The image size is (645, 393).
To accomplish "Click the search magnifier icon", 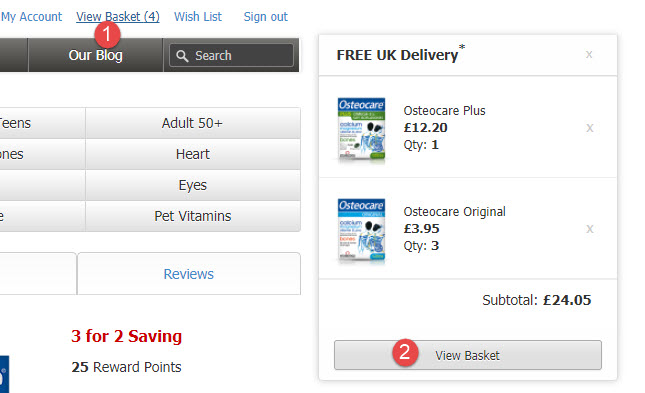I will pyautogui.click(x=182, y=56).
